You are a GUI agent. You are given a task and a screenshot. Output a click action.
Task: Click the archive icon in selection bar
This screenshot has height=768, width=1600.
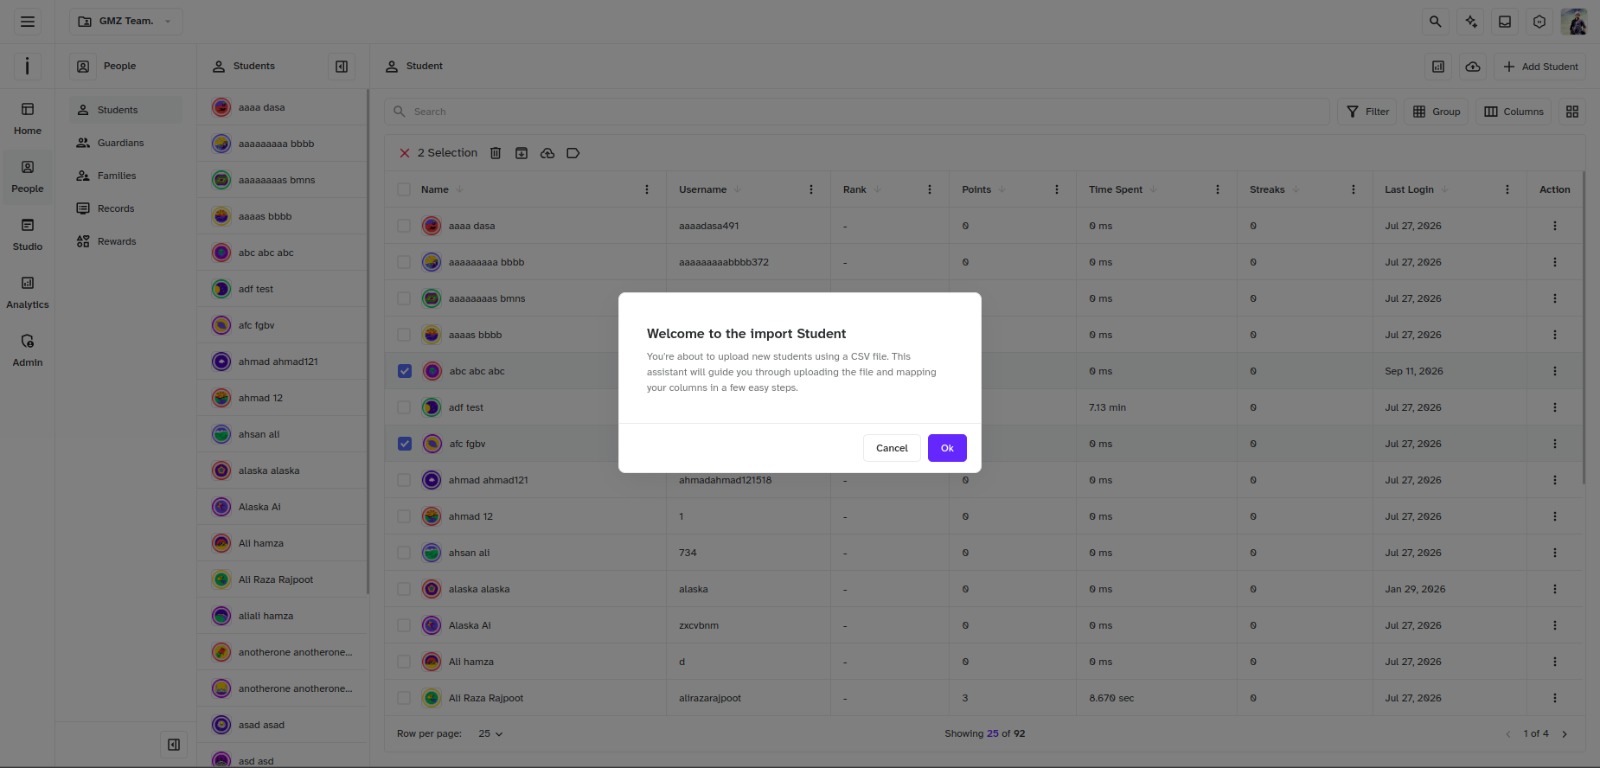click(521, 153)
